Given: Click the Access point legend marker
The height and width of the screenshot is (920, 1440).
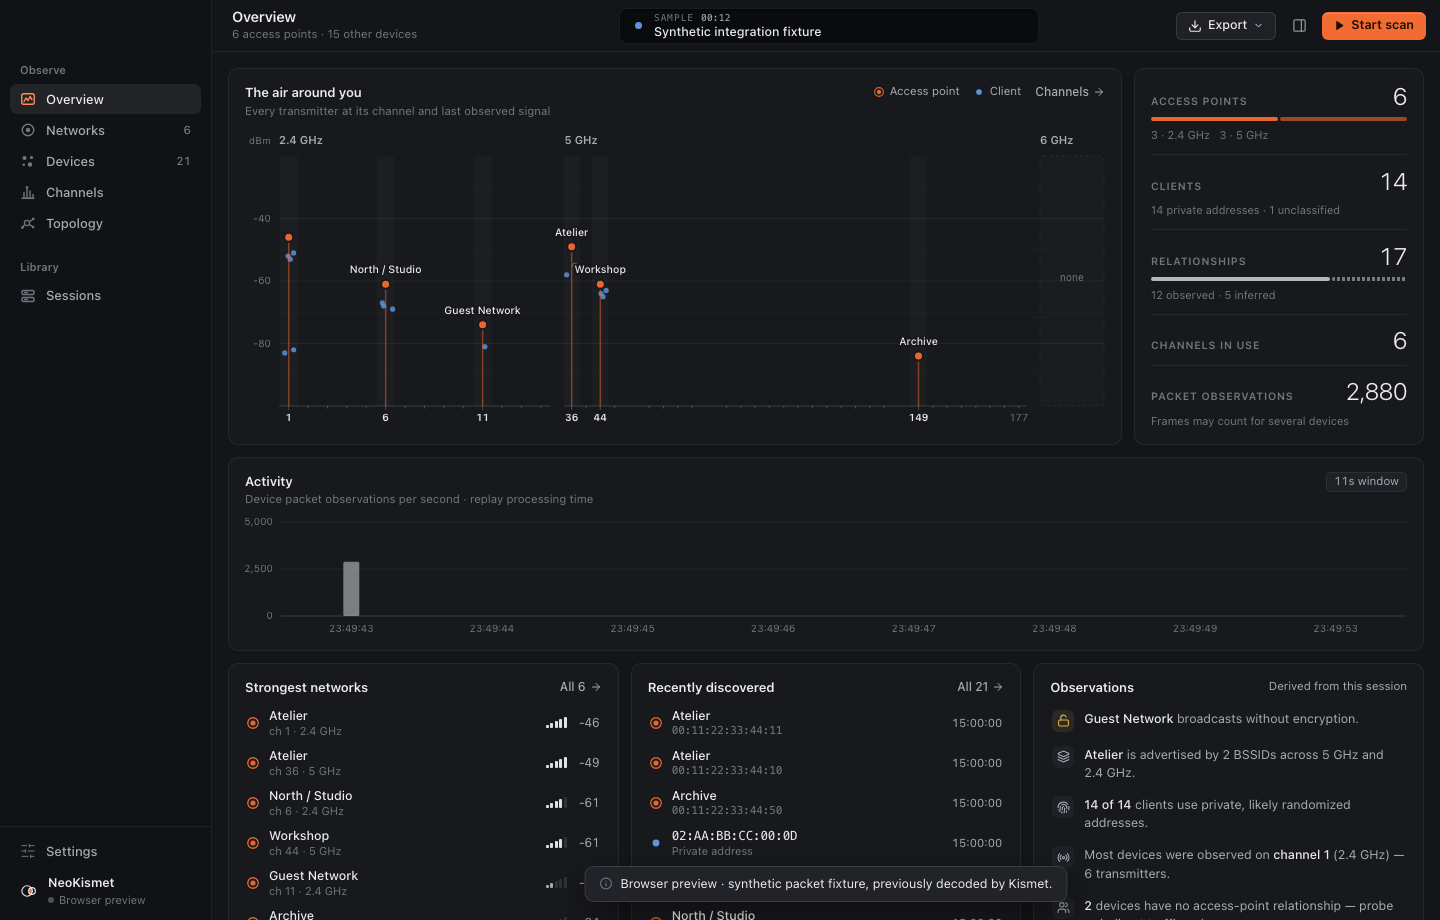Looking at the screenshot, I should 879,92.
